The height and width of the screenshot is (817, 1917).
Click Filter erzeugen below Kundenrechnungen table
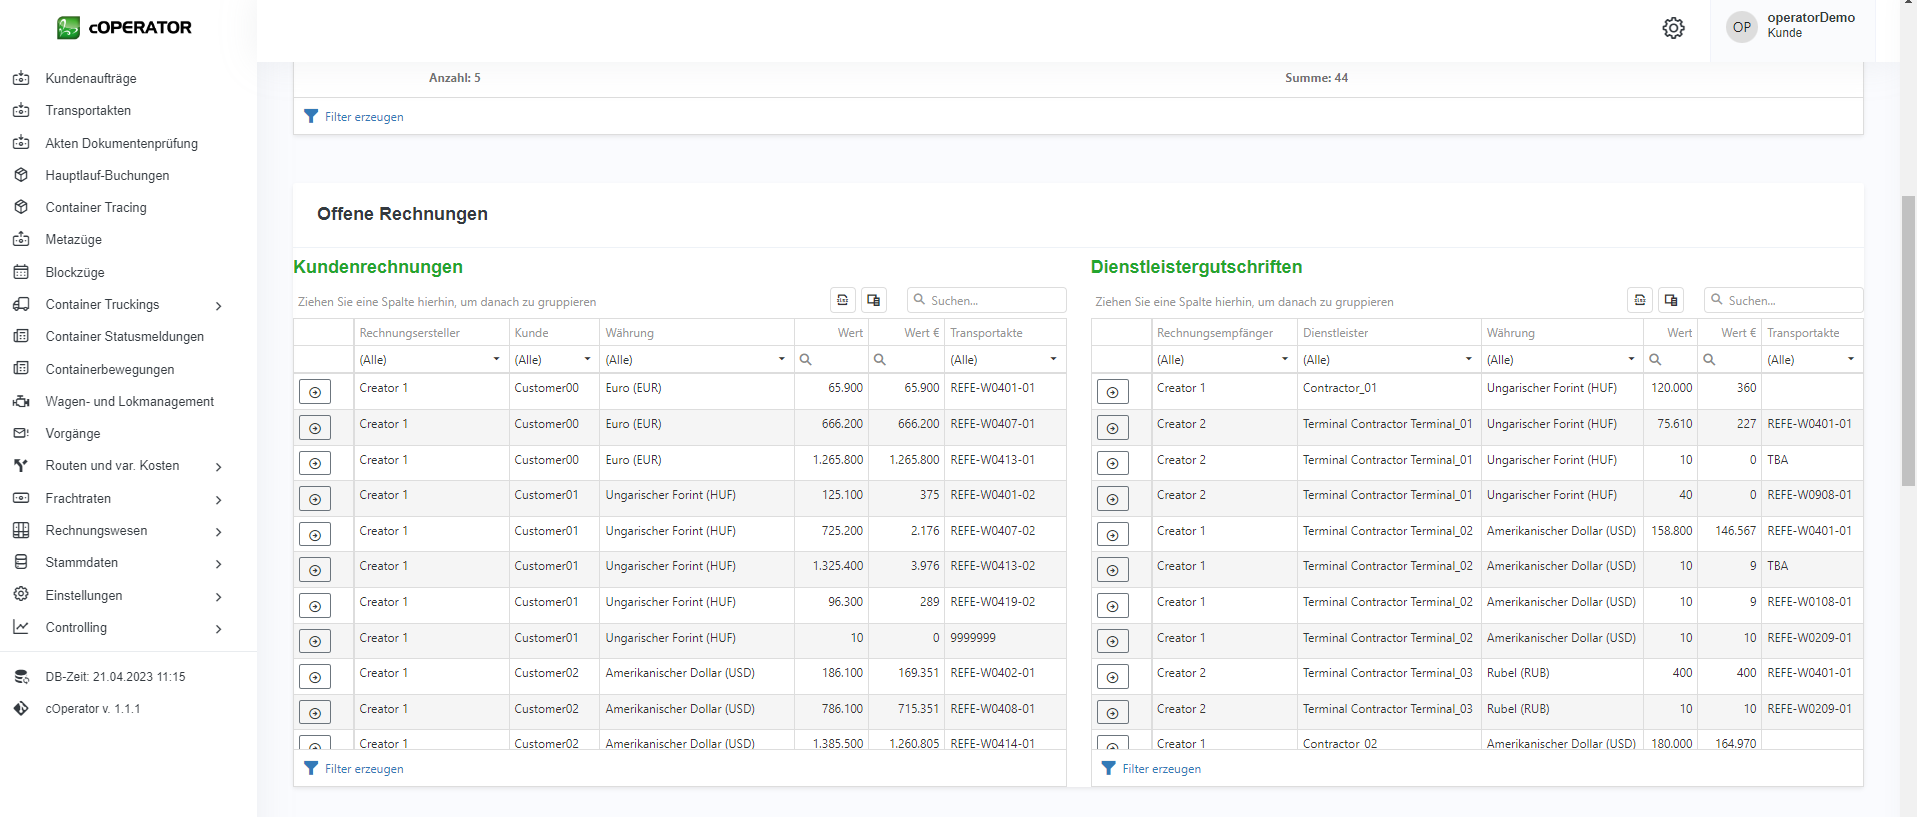pos(363,769)
